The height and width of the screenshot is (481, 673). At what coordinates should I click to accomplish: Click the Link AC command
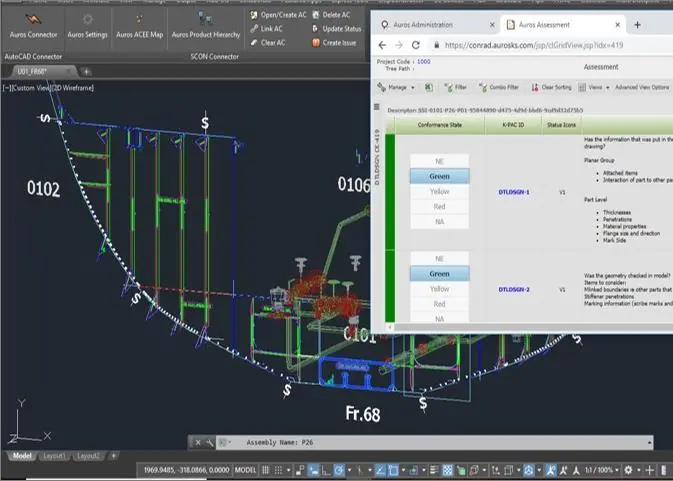267,29
